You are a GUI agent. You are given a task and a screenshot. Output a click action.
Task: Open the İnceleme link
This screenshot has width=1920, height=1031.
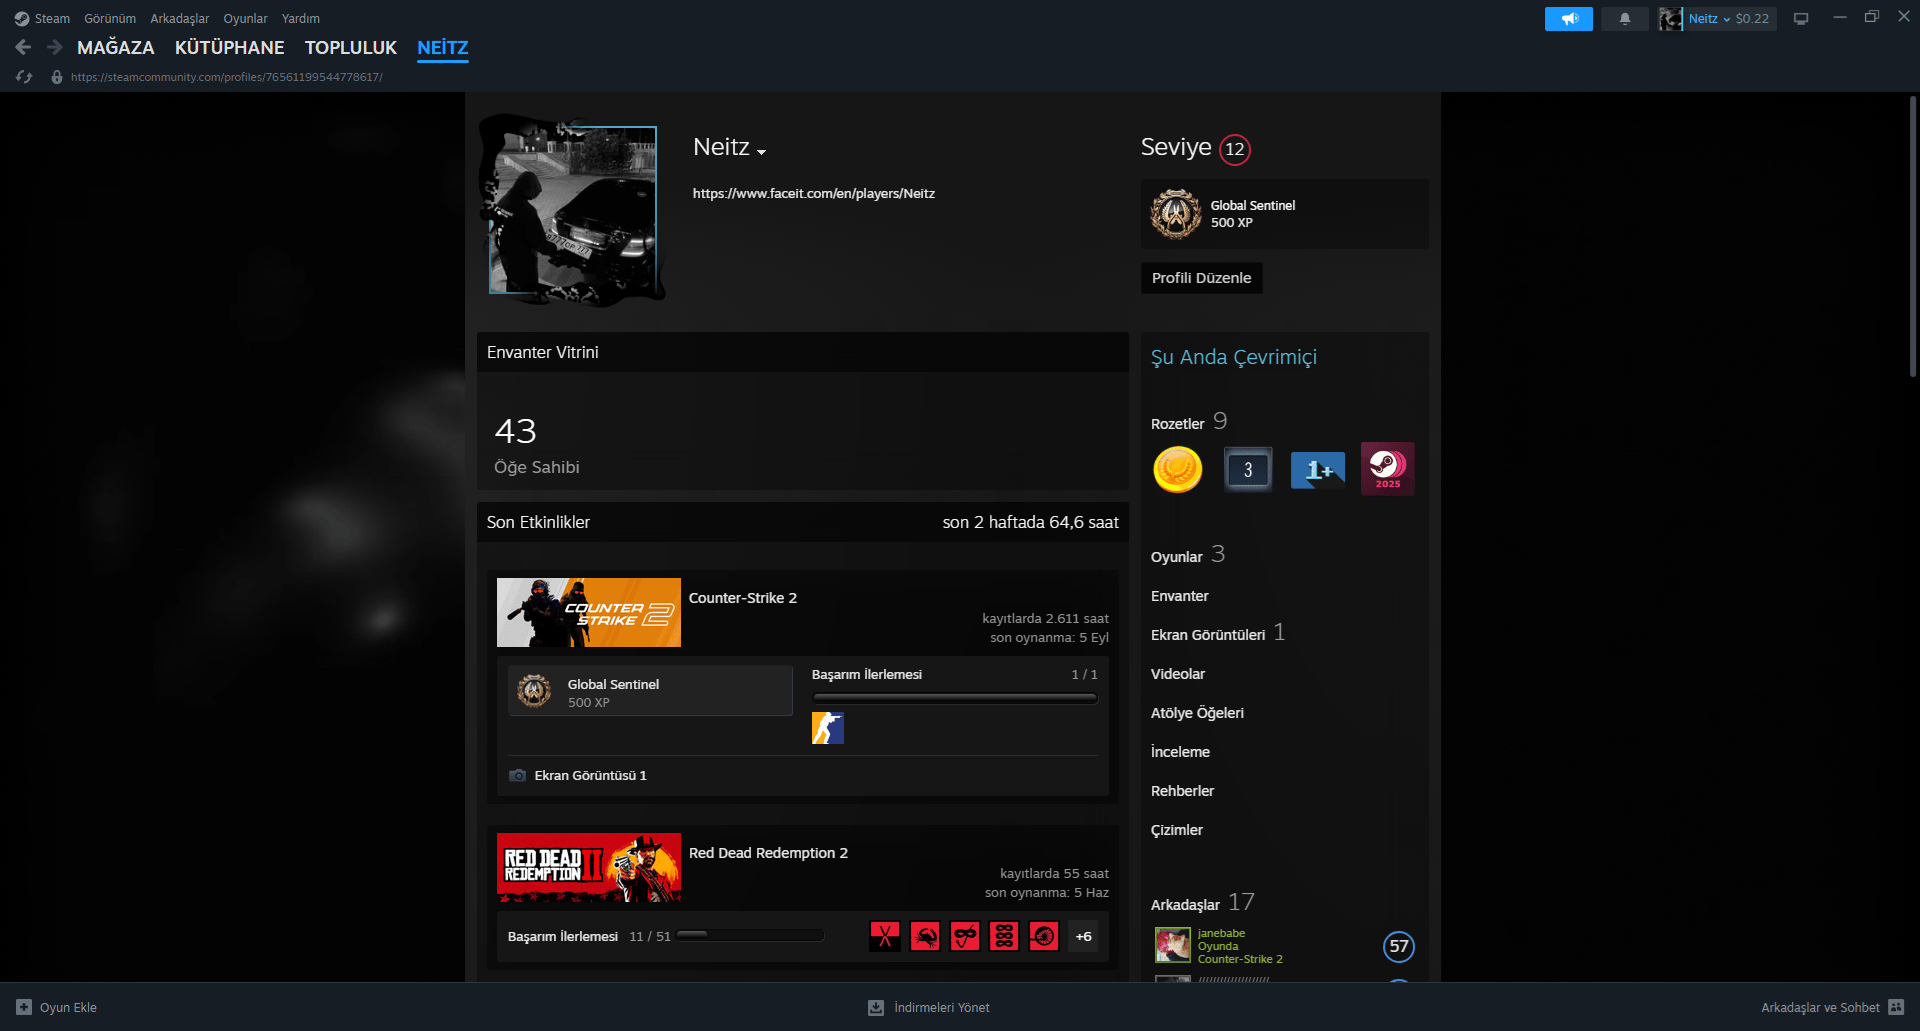coord(1180,752)
